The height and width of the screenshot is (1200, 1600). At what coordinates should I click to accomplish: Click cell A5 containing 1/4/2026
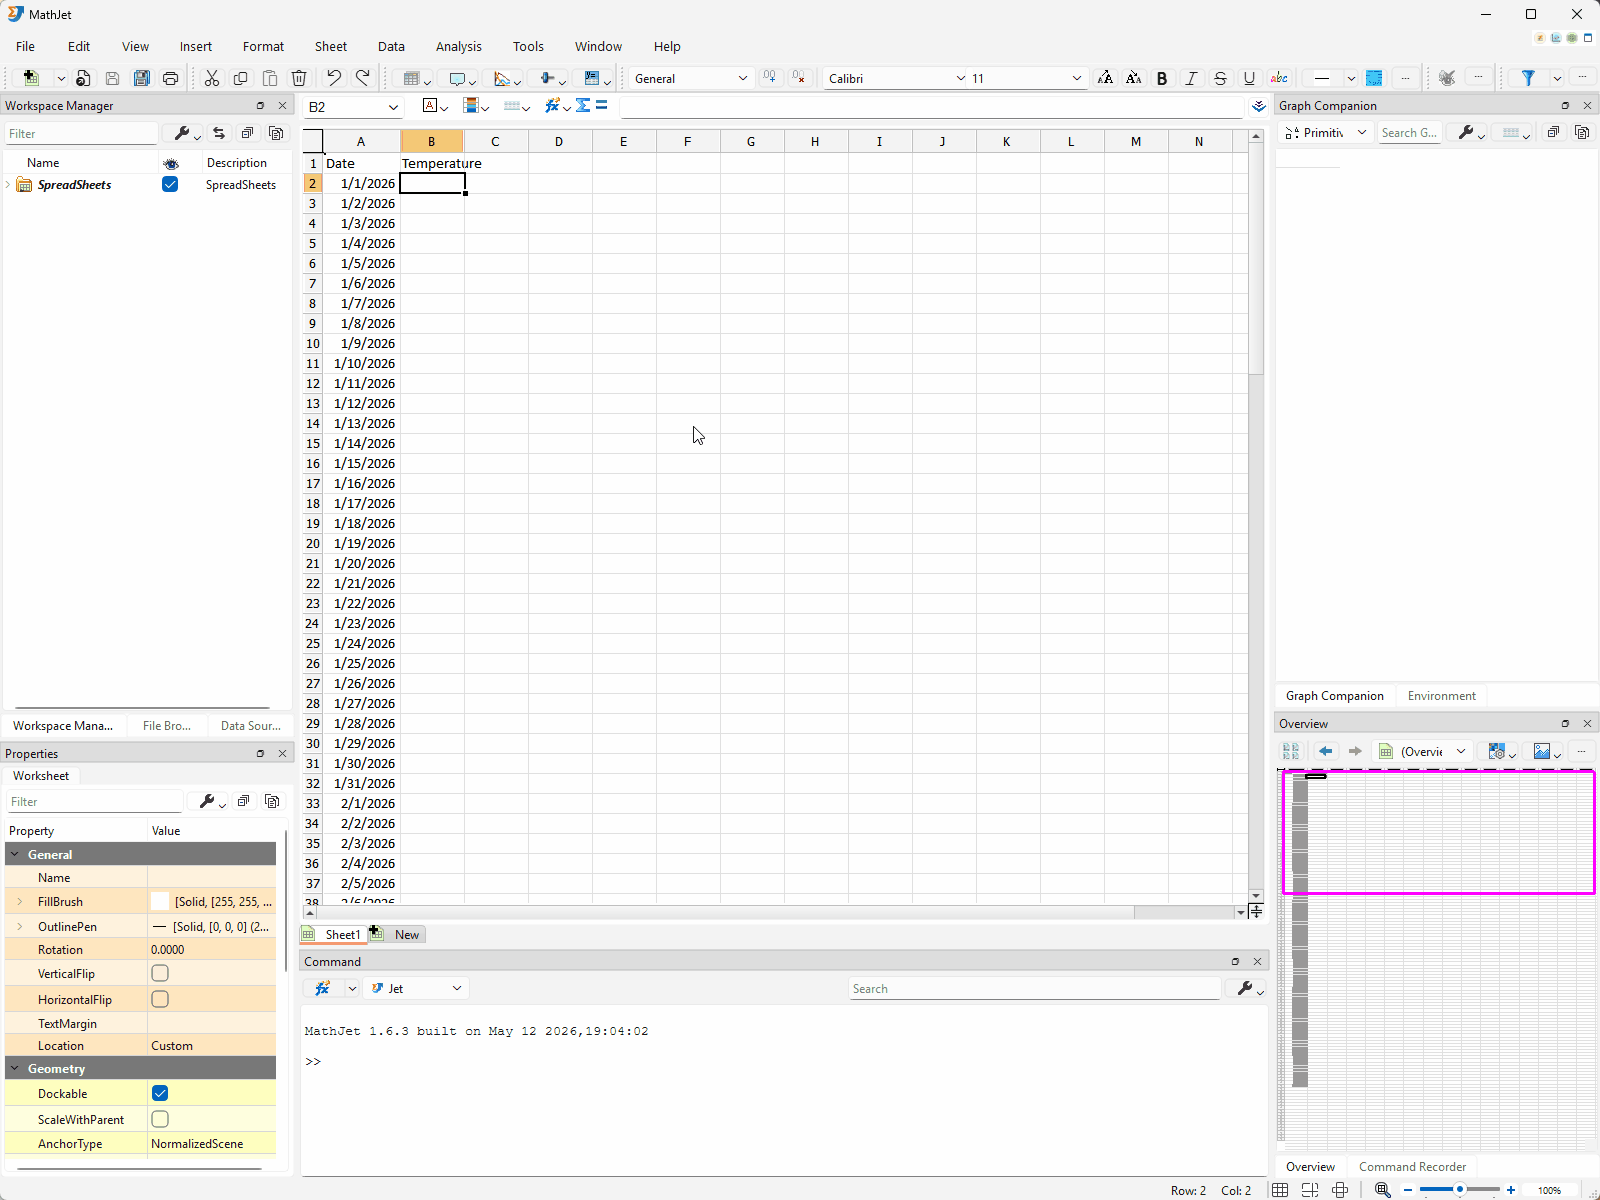(x=361, y=243)
